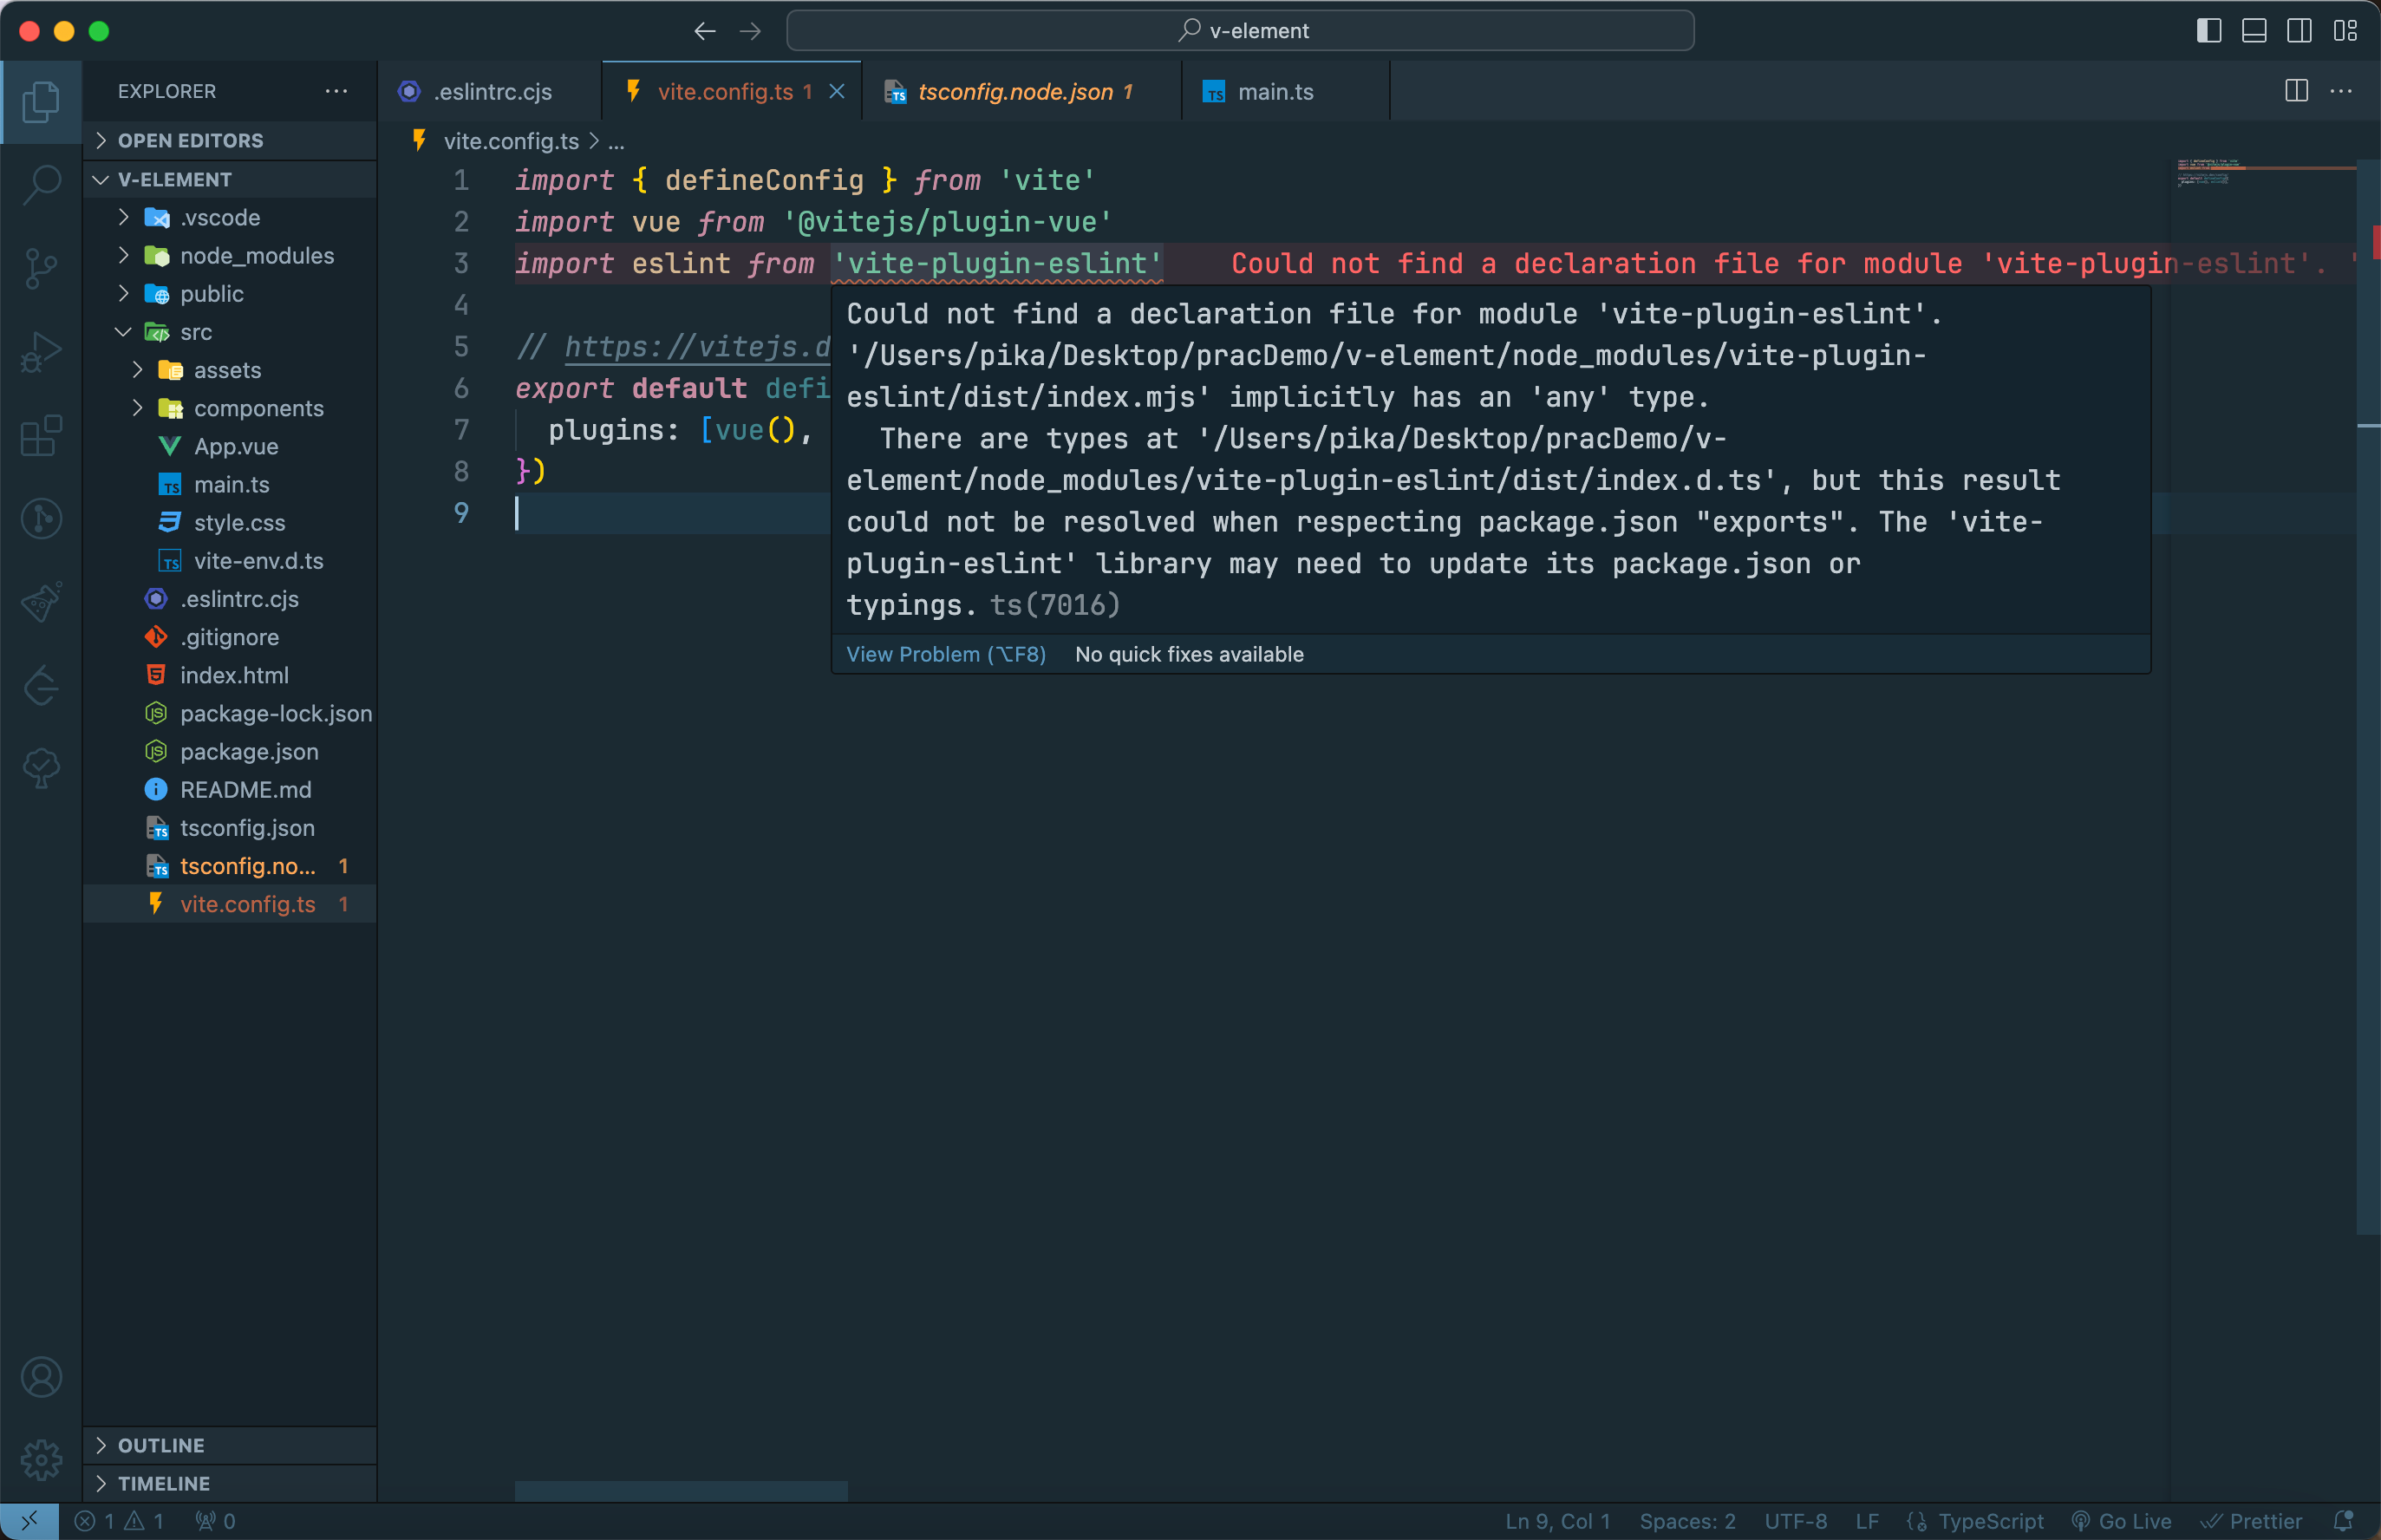Go back with the navigation arrow
The image size is (2381, 1540).
(705, 31)
